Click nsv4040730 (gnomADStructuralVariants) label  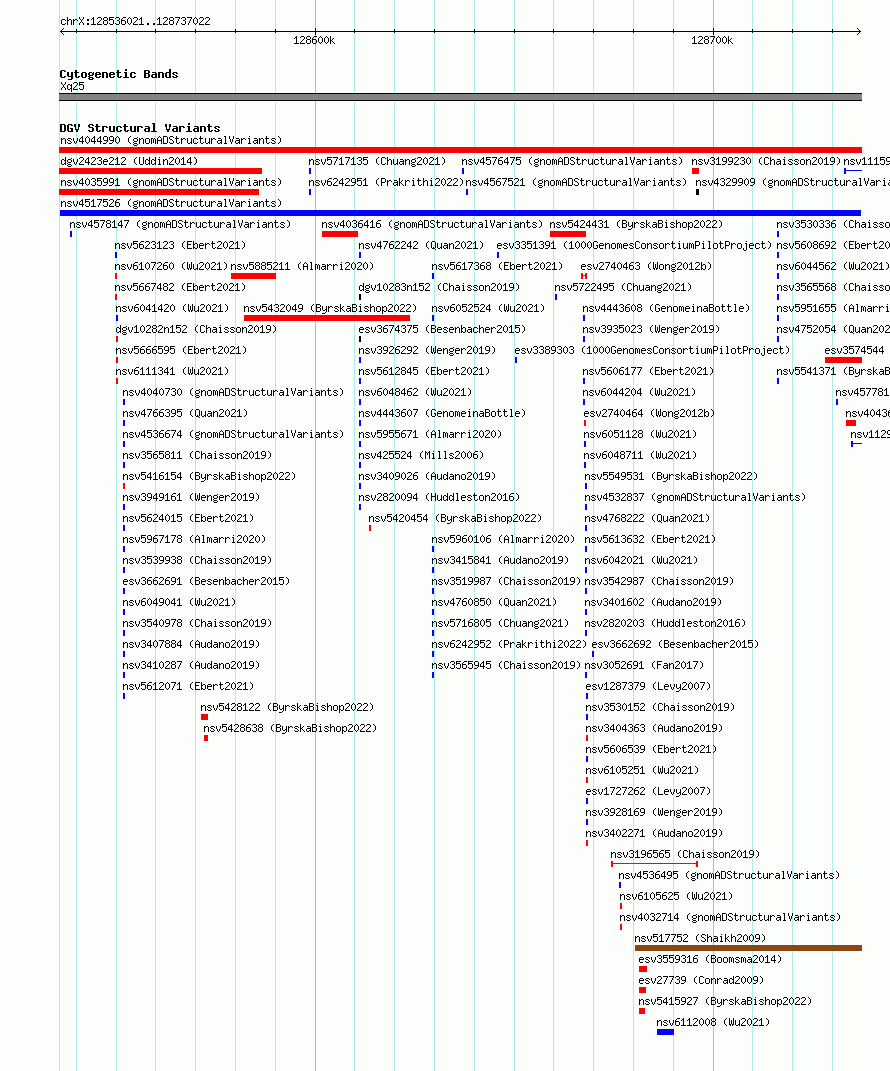[x=233, y=392]
